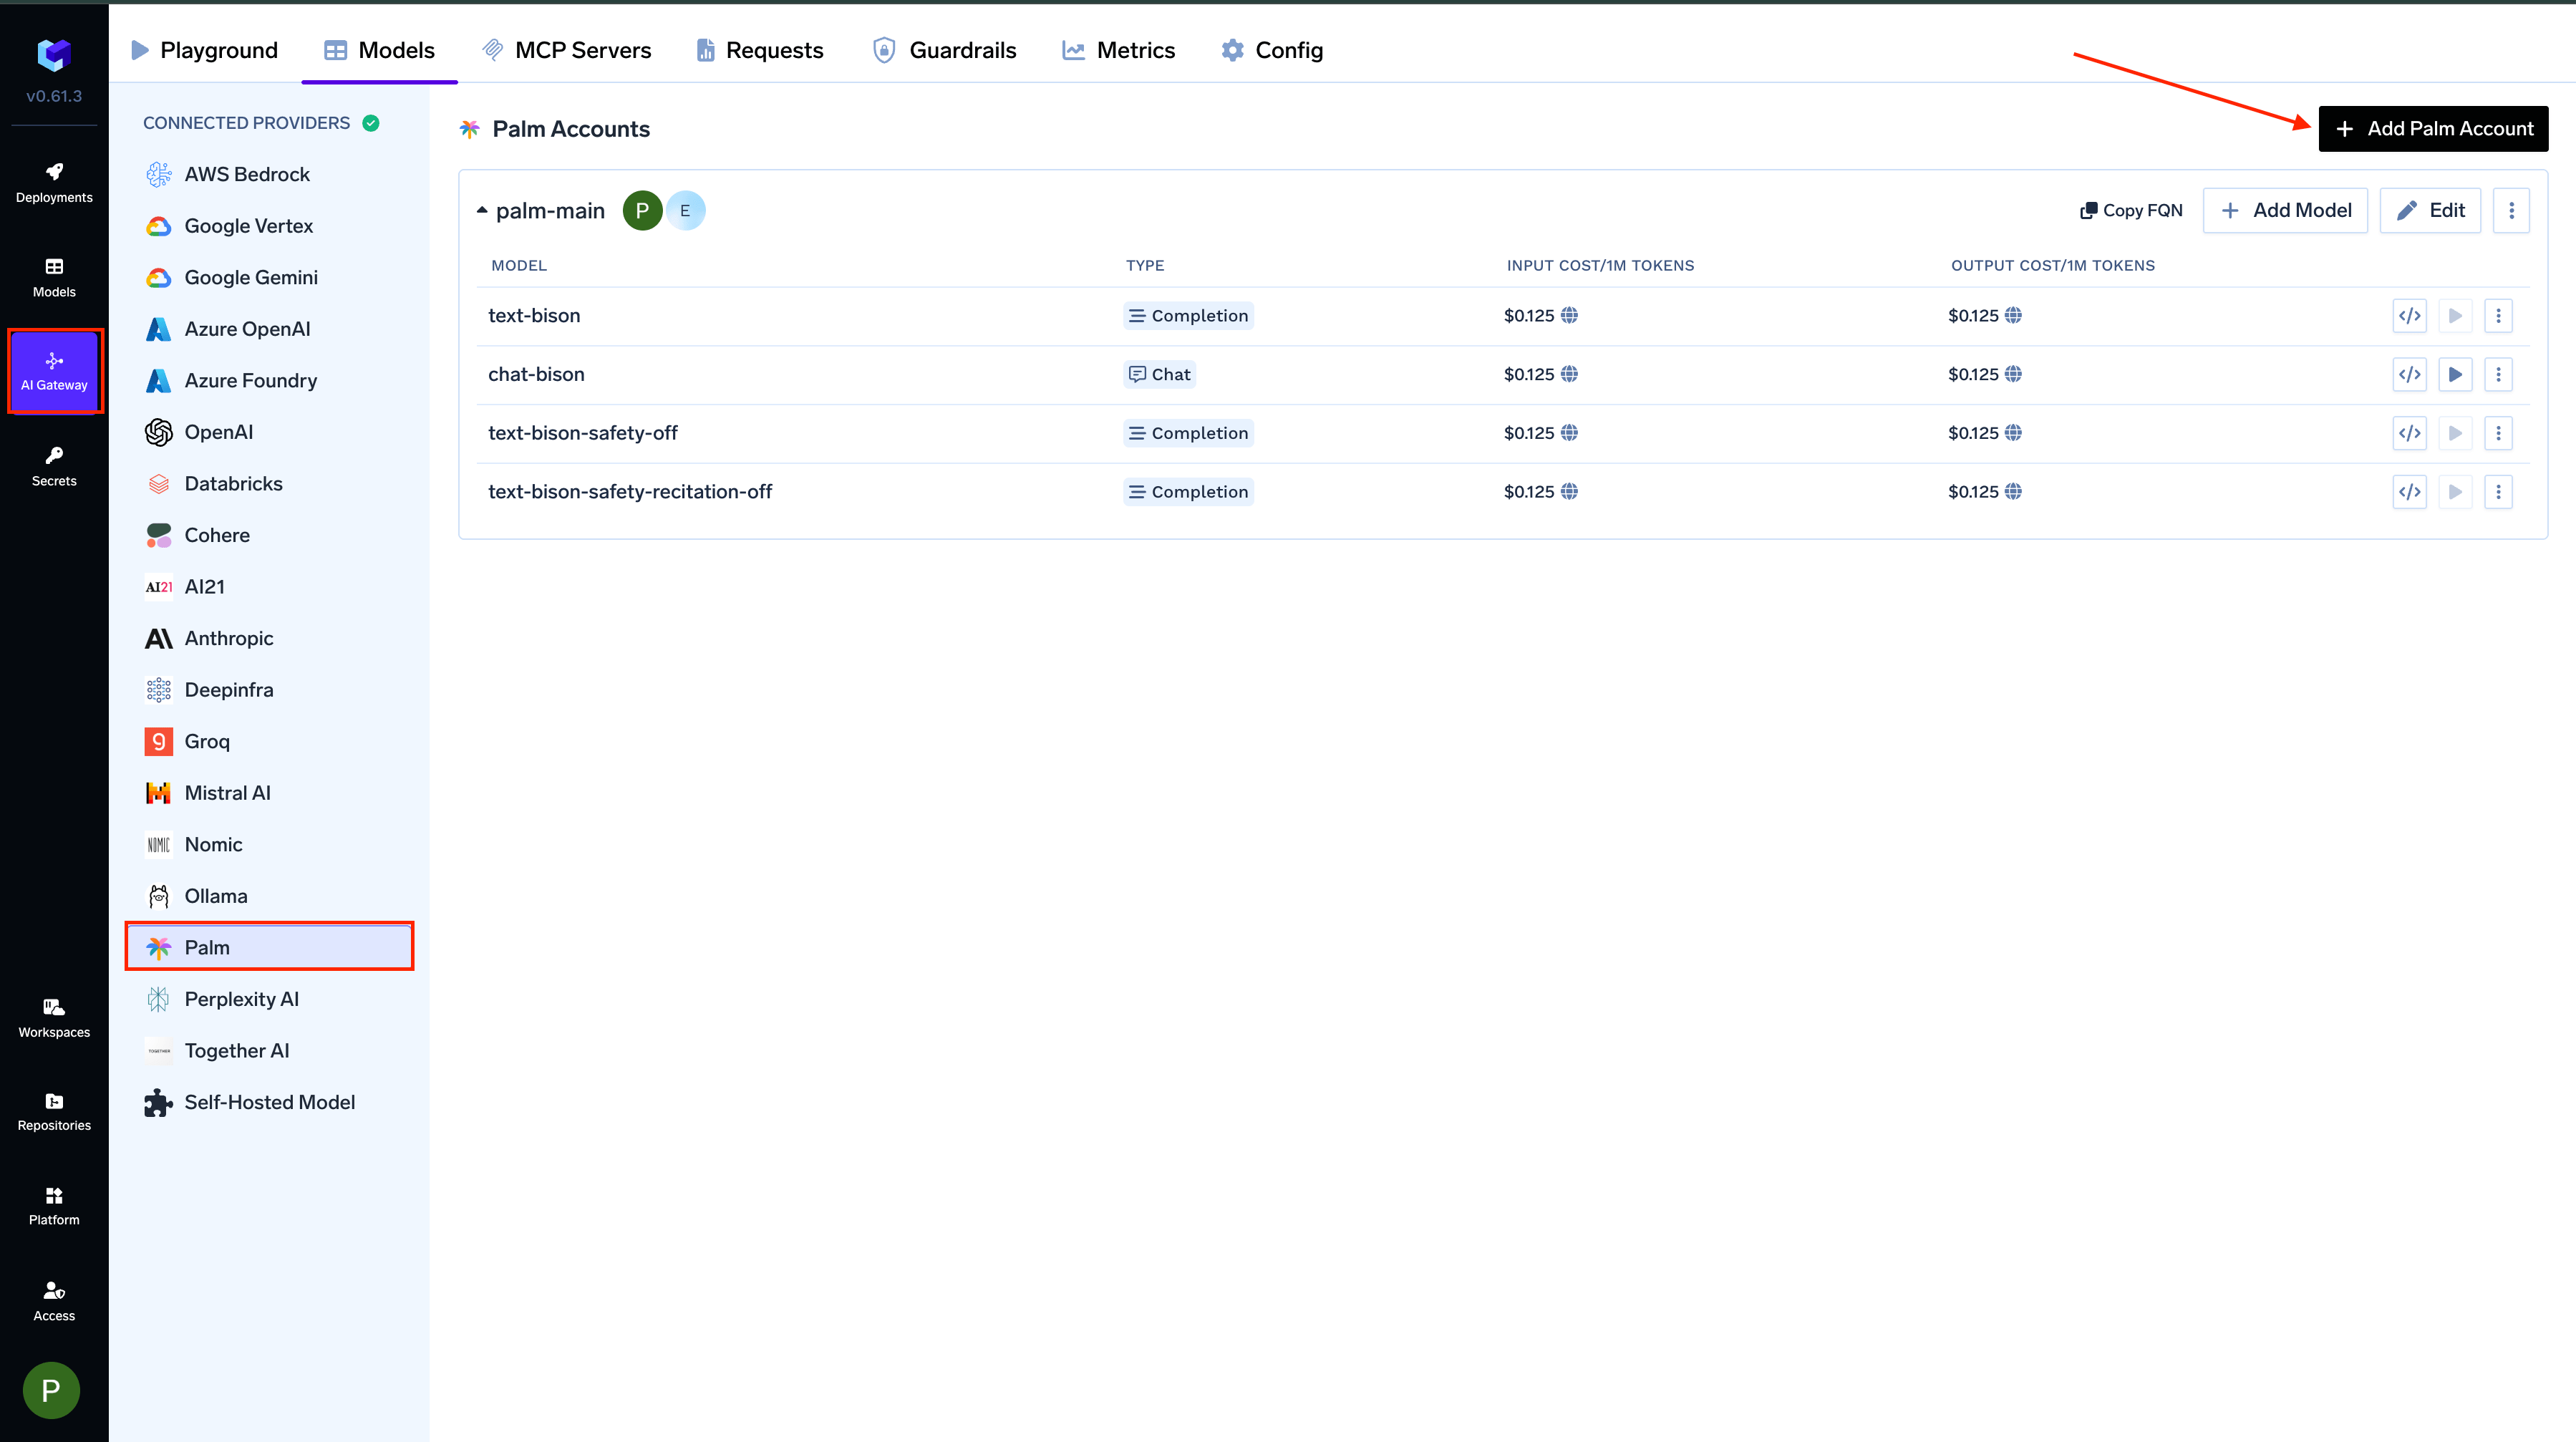Image resolution: width=2576 pixels, height=1442 pixels.
Task: Select AWS Bedrock provider
Action: (x=270, y=175)
